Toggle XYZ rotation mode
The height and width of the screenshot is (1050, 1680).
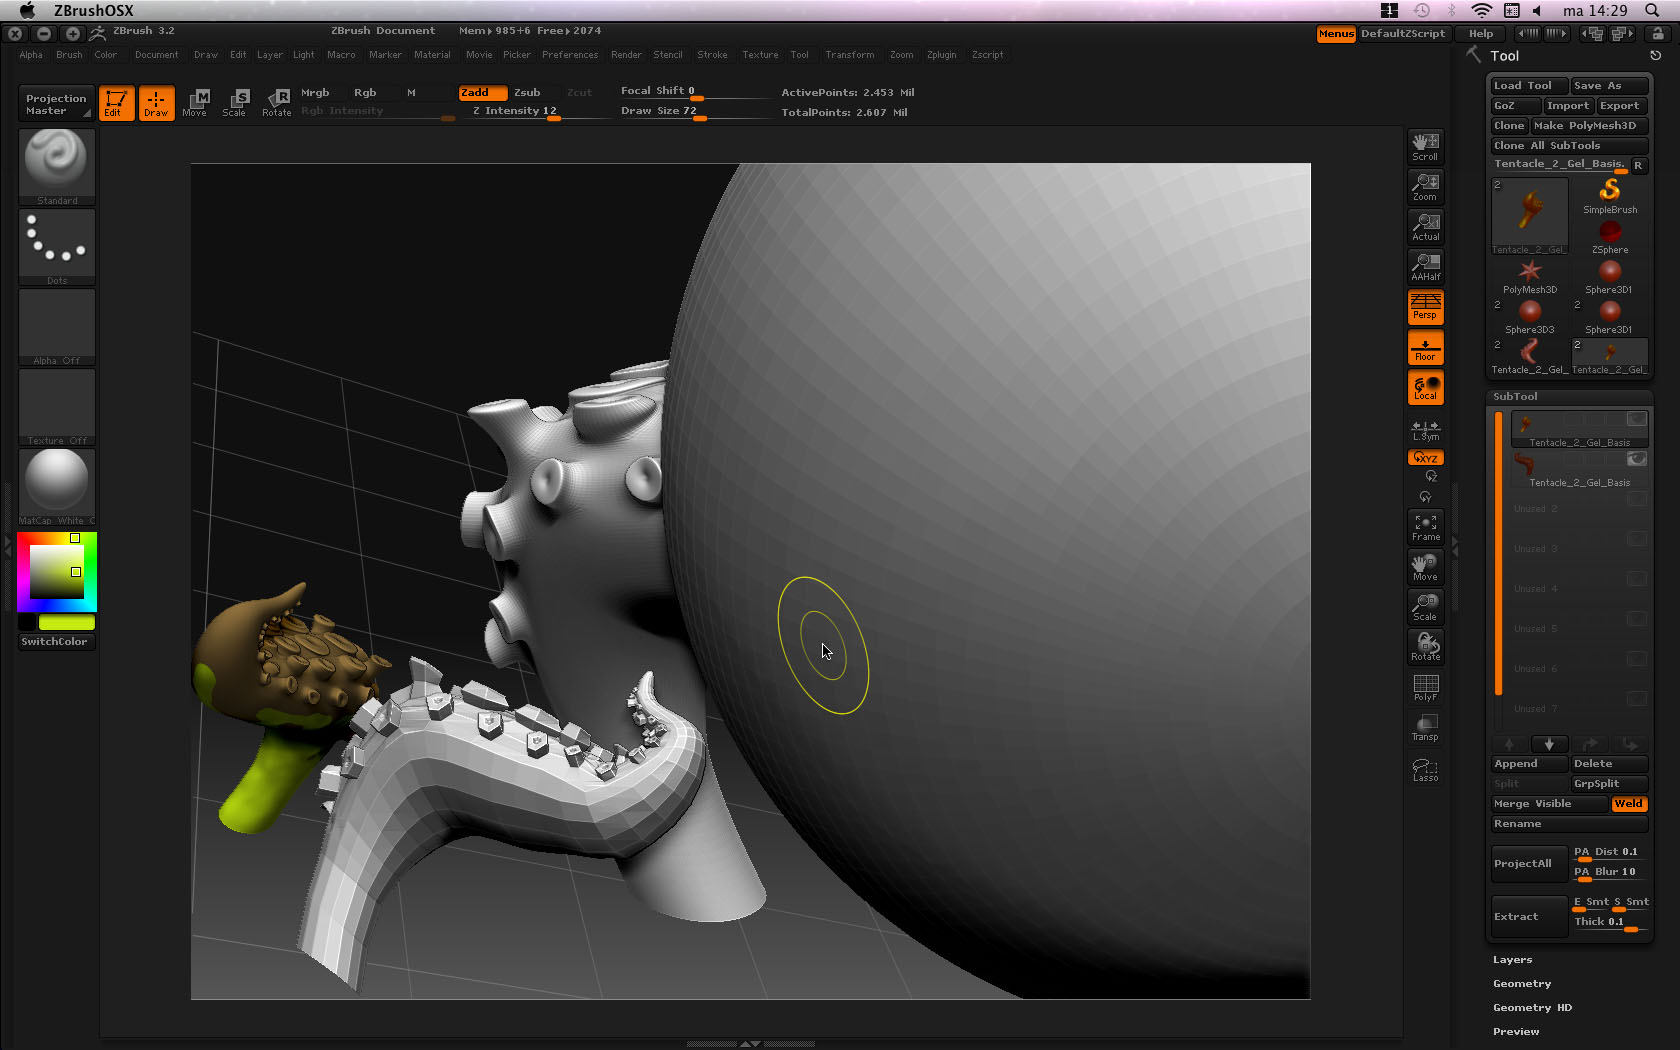pos(1425,458)
